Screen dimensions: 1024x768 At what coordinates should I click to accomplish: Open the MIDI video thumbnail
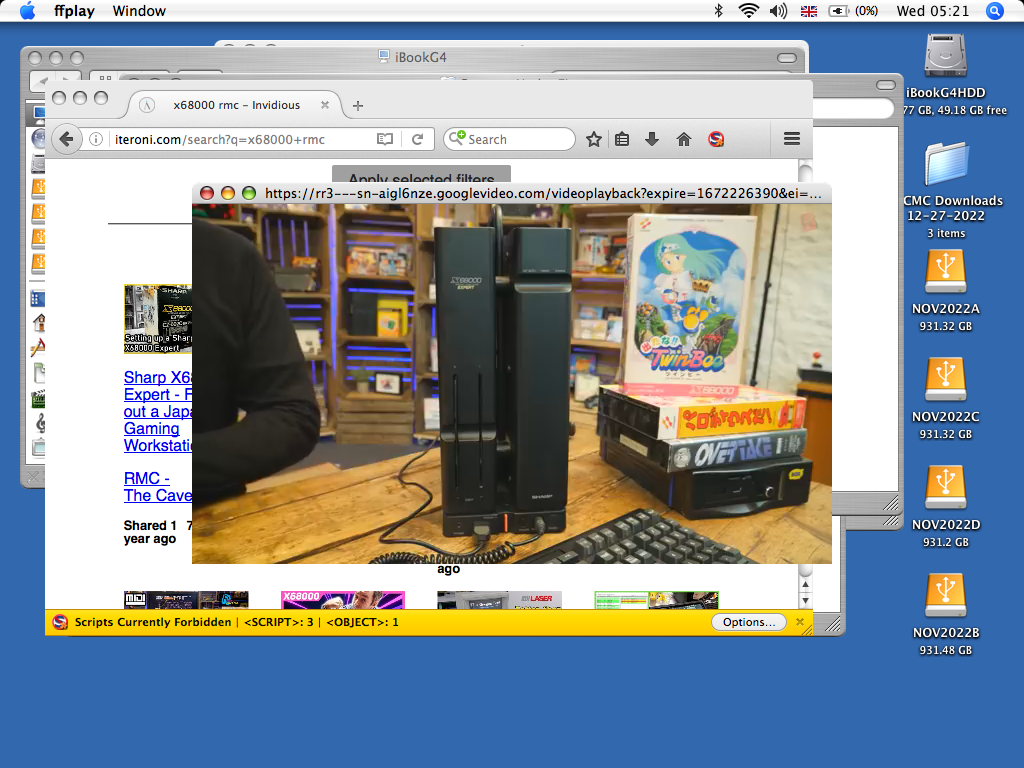tap(186, 600)
